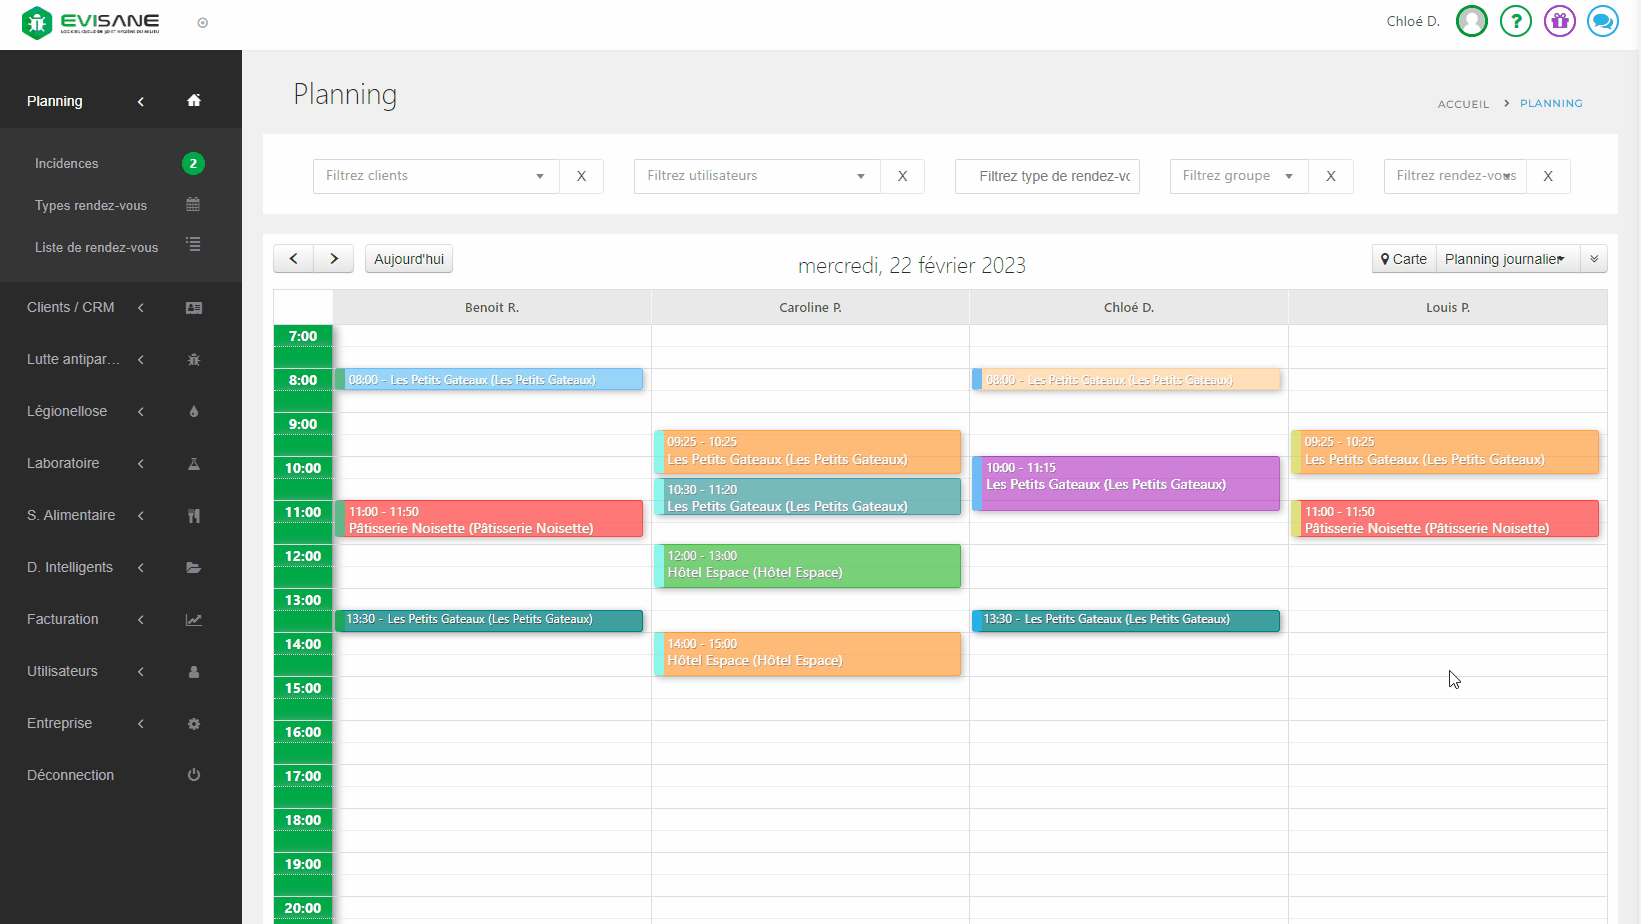Click the Carte map pin button

pyautogui.click(x=1404, y=259)
